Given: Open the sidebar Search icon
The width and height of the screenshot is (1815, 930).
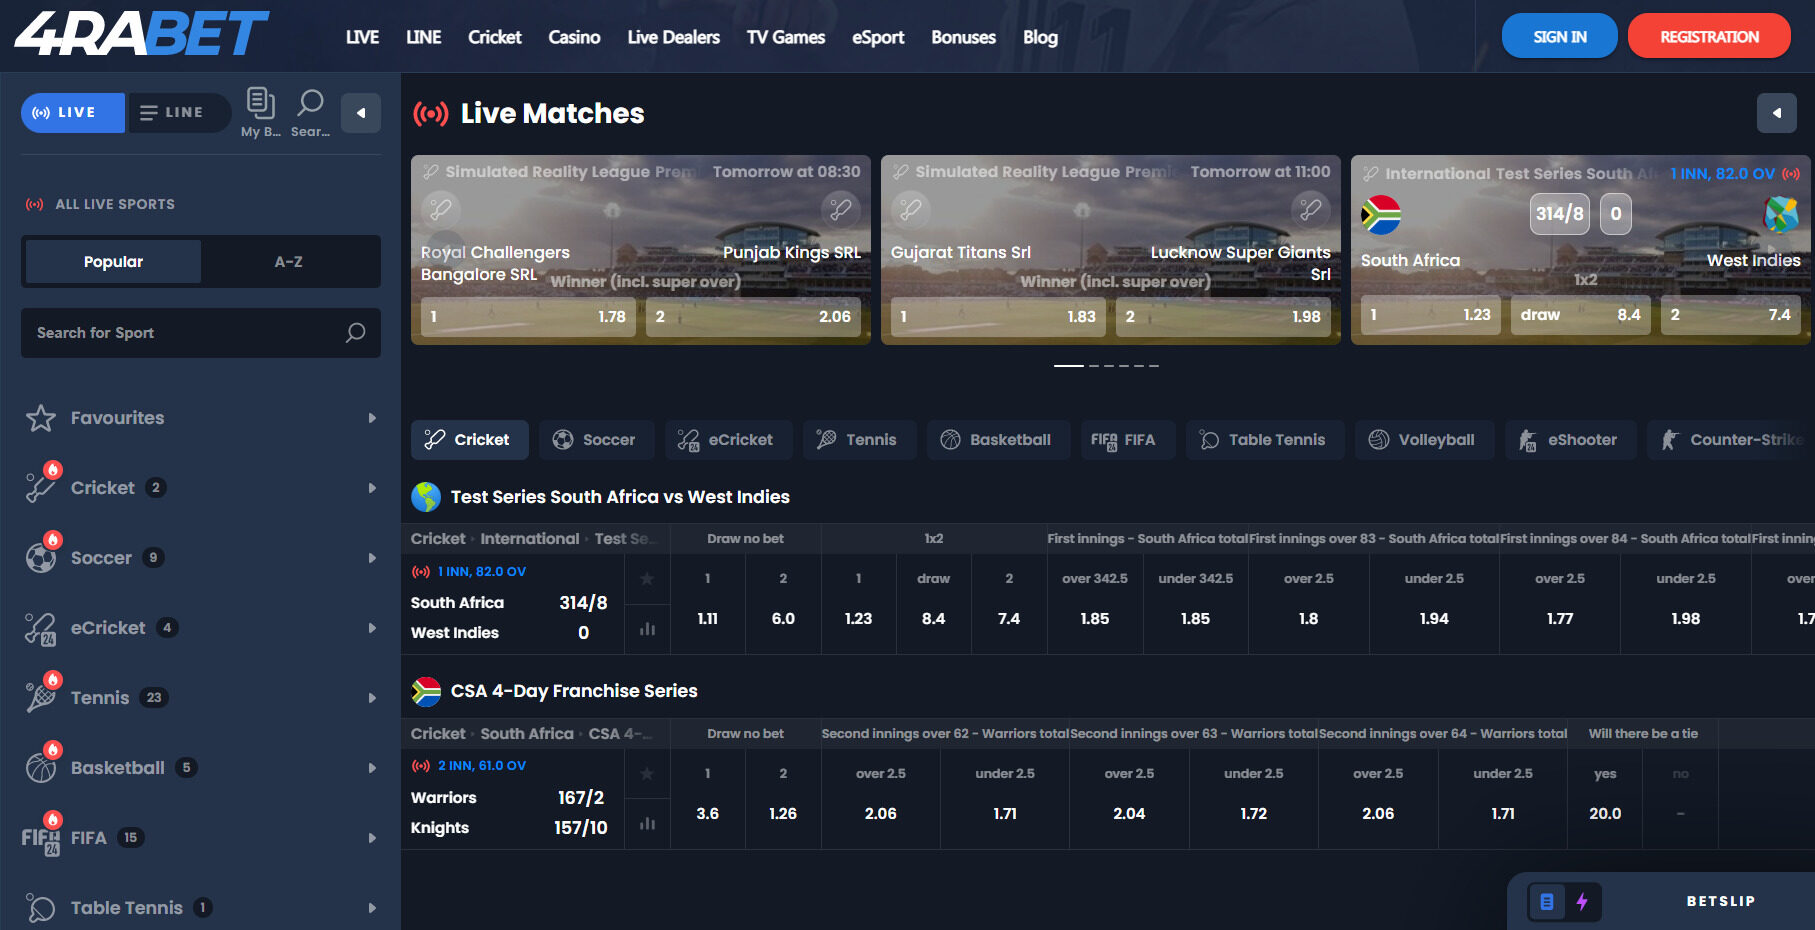Looking at the screenshot, I should (x=310, y=112).
